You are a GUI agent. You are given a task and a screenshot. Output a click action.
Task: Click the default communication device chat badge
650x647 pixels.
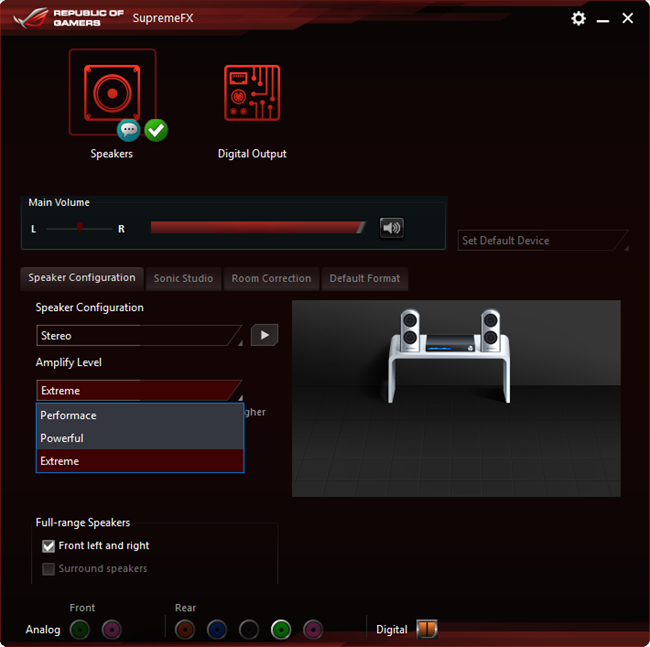coord(129,130)
